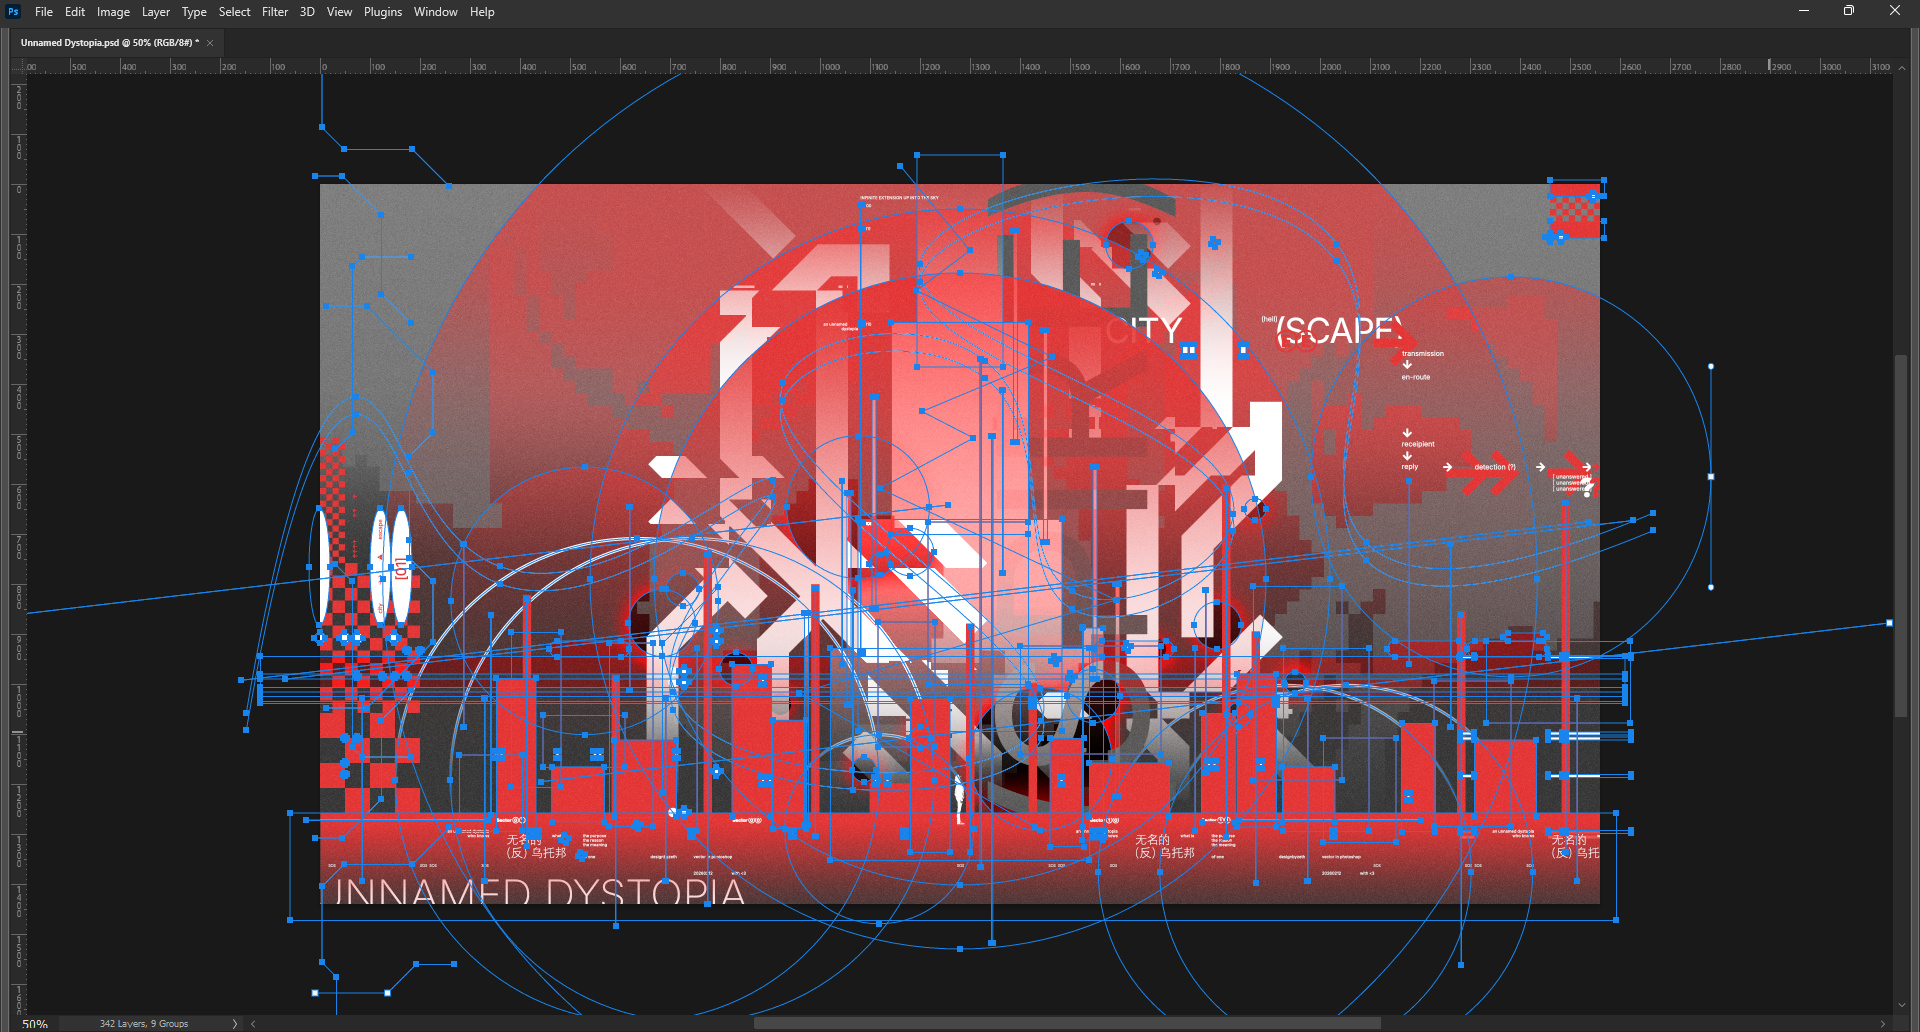Screen dimensions: 1920x1032
Task: Click the ruler origin corner box
Action: [x=17, y=66]
